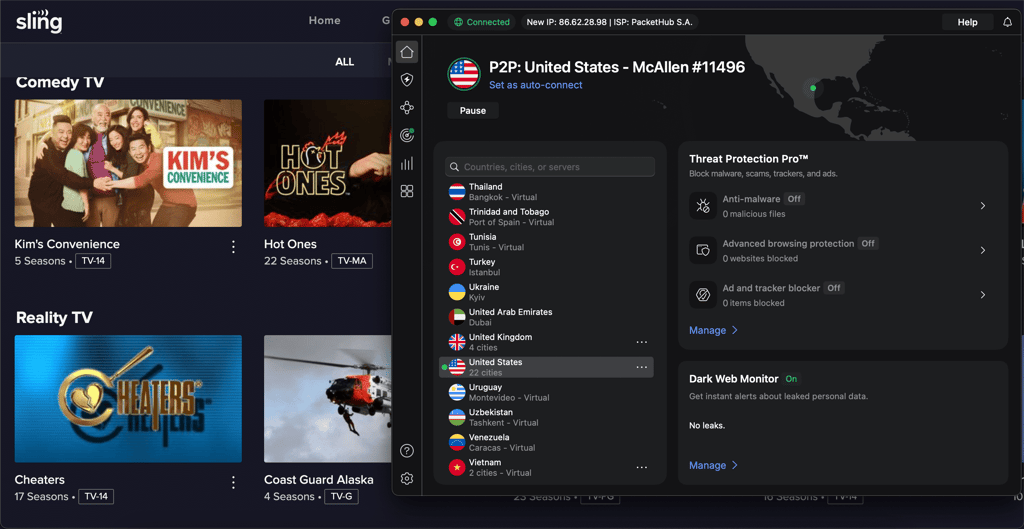Open Threat Protection shield sidebar icon
Image resolution: width=1024 pixels, height=529 pixels.
pos(407,80)
